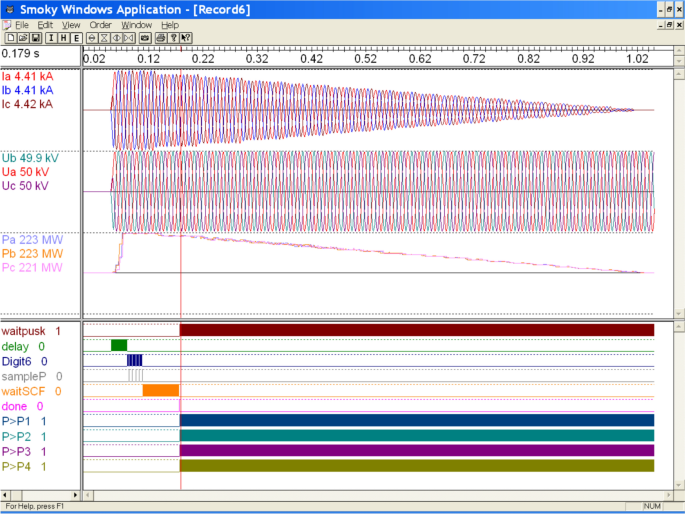Open the View menu
The width and height of the screenshot is (685, 514).
tap(71, 25)
